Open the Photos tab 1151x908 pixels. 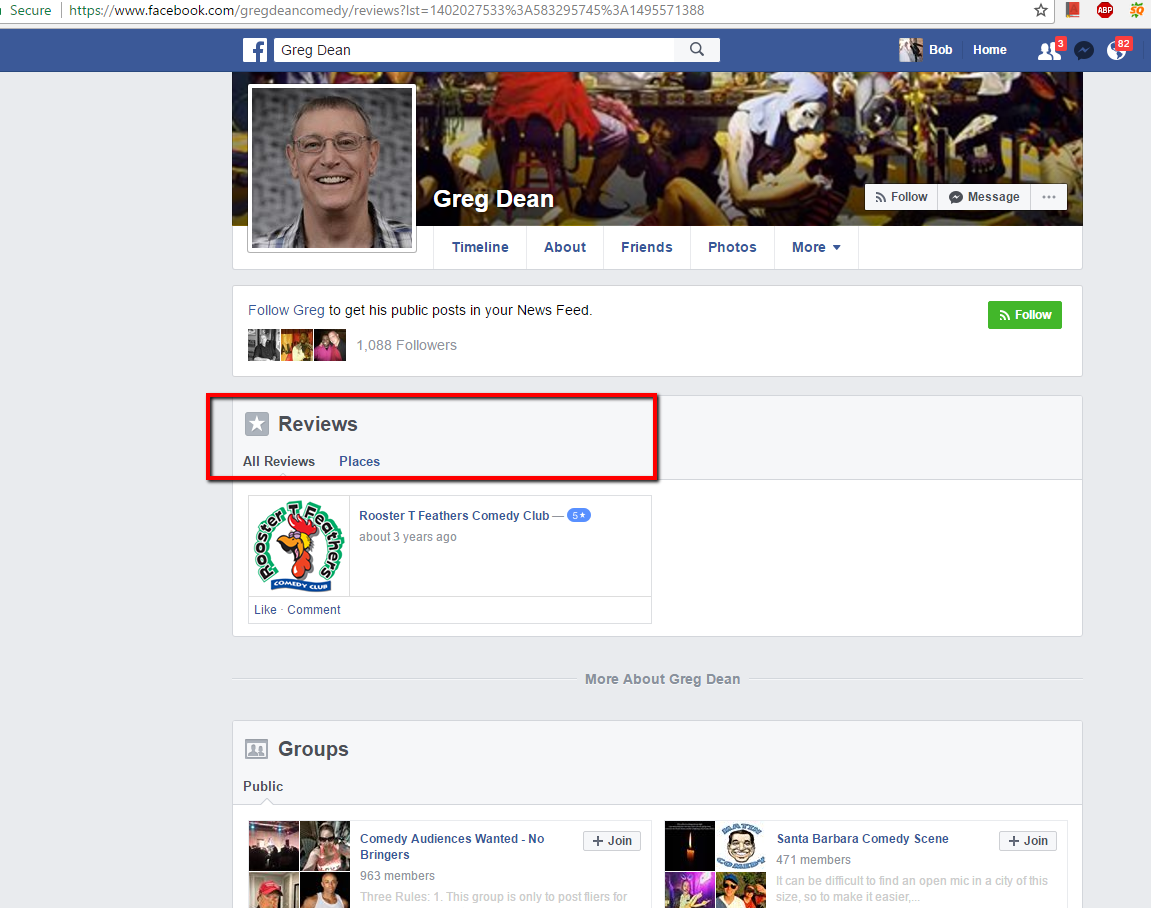[x=732, y=247]
